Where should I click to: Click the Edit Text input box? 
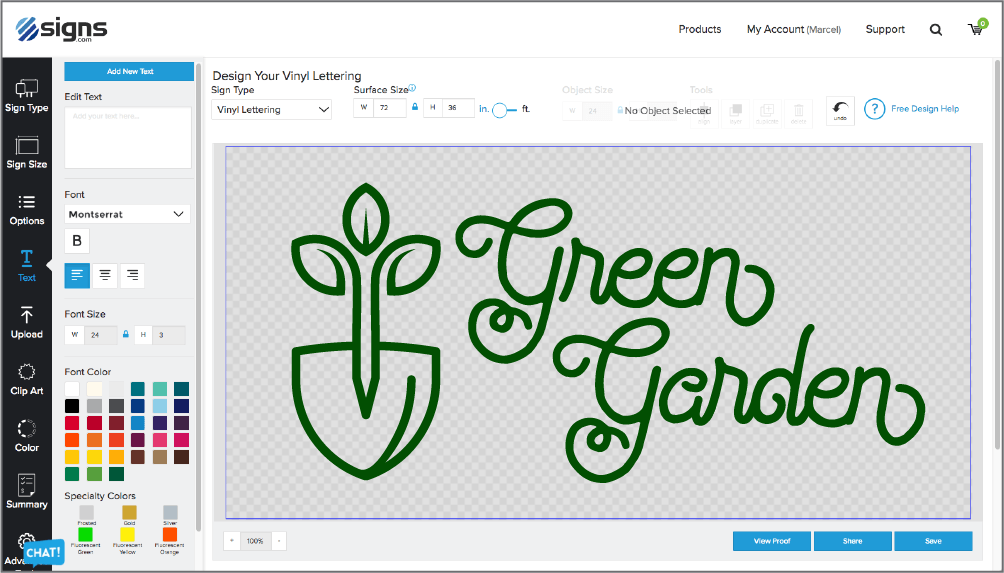pos(128,138)
